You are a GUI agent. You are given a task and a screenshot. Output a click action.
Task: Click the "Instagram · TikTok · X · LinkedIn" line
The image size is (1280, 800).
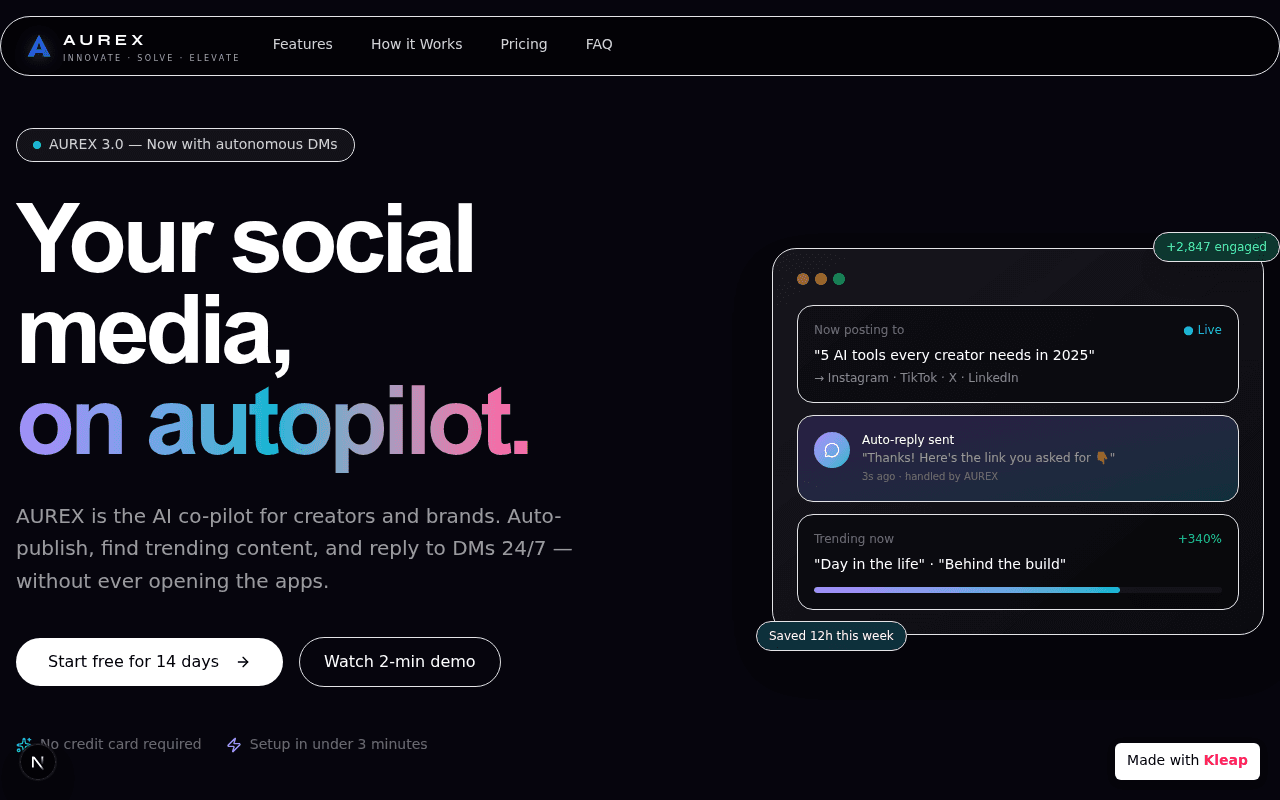[x=916, y=378]
